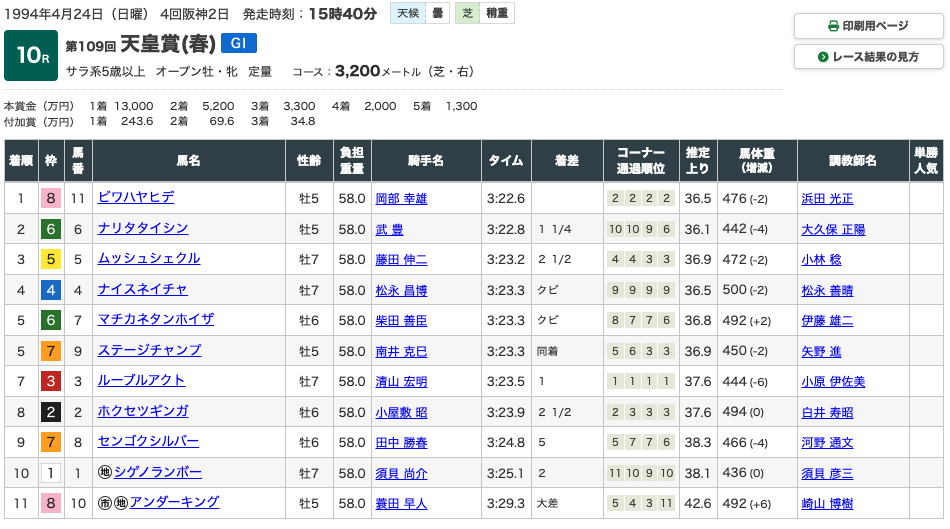
Task: View jockey 武 豊's page
Action: click(387, 229)
